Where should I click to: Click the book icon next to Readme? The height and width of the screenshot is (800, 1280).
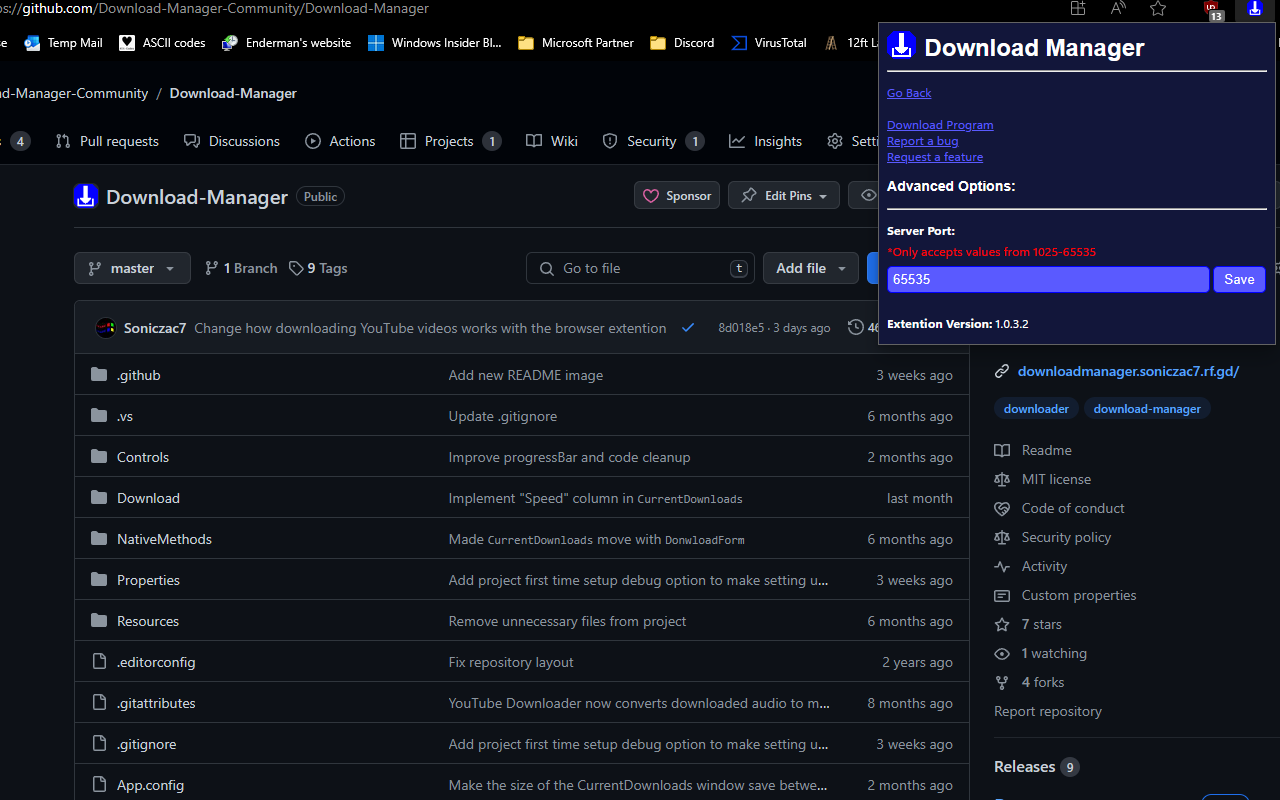[1002, 451]
